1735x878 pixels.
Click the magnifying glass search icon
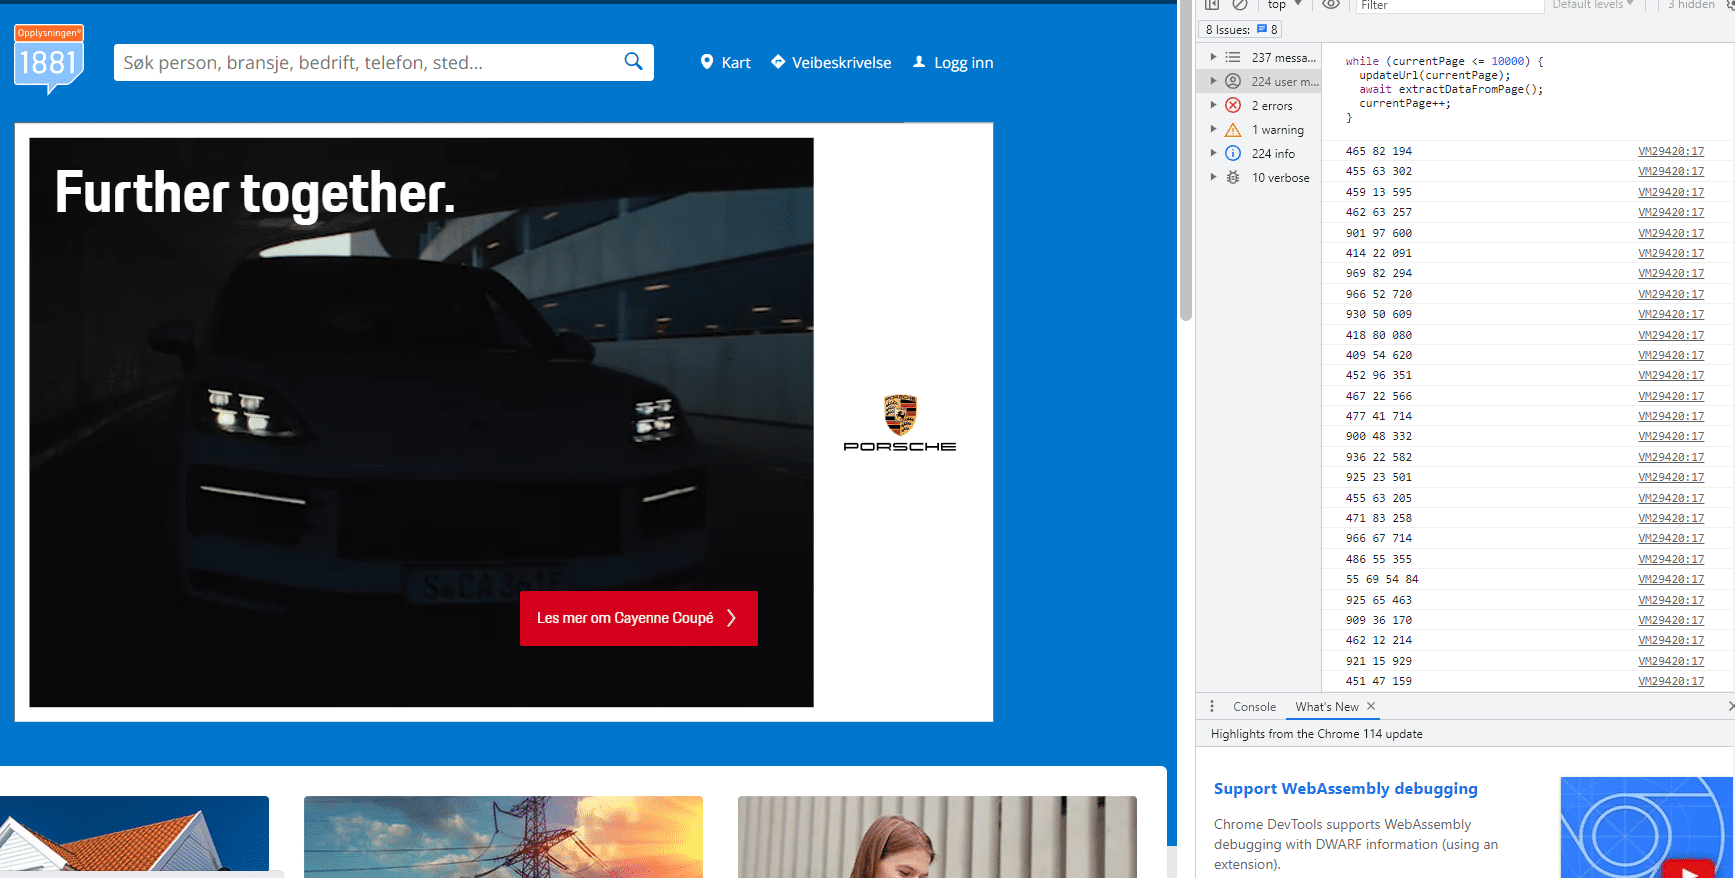point(633,61)
